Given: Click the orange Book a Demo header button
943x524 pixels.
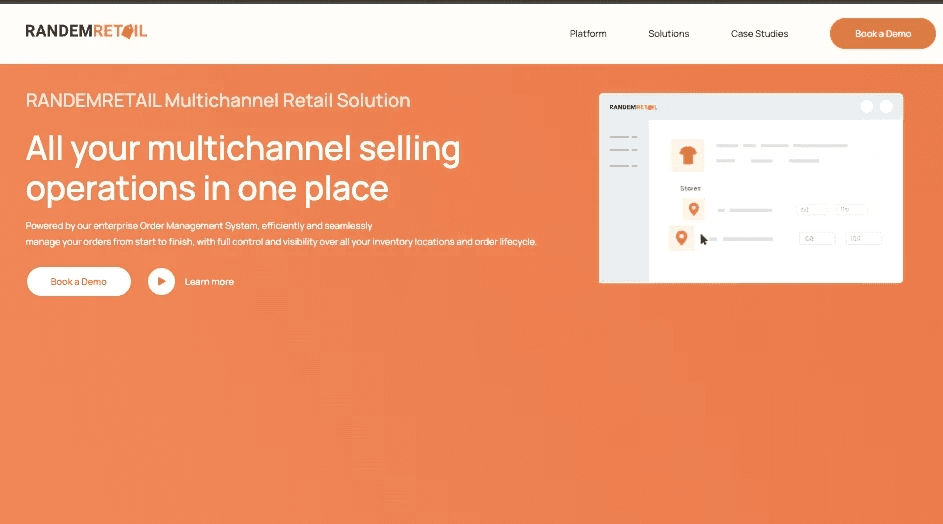Looking at the screenshot, I should pos(882,34).
